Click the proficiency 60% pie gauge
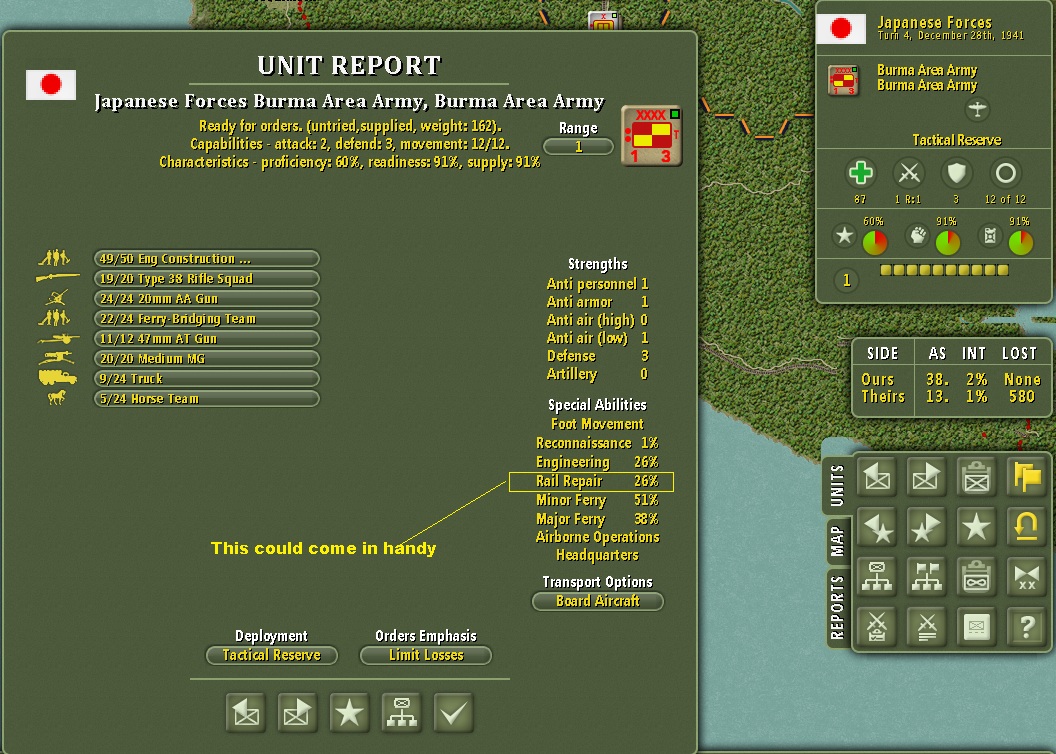Viewport: 1056px width, 754px height. tap(875, 243)
